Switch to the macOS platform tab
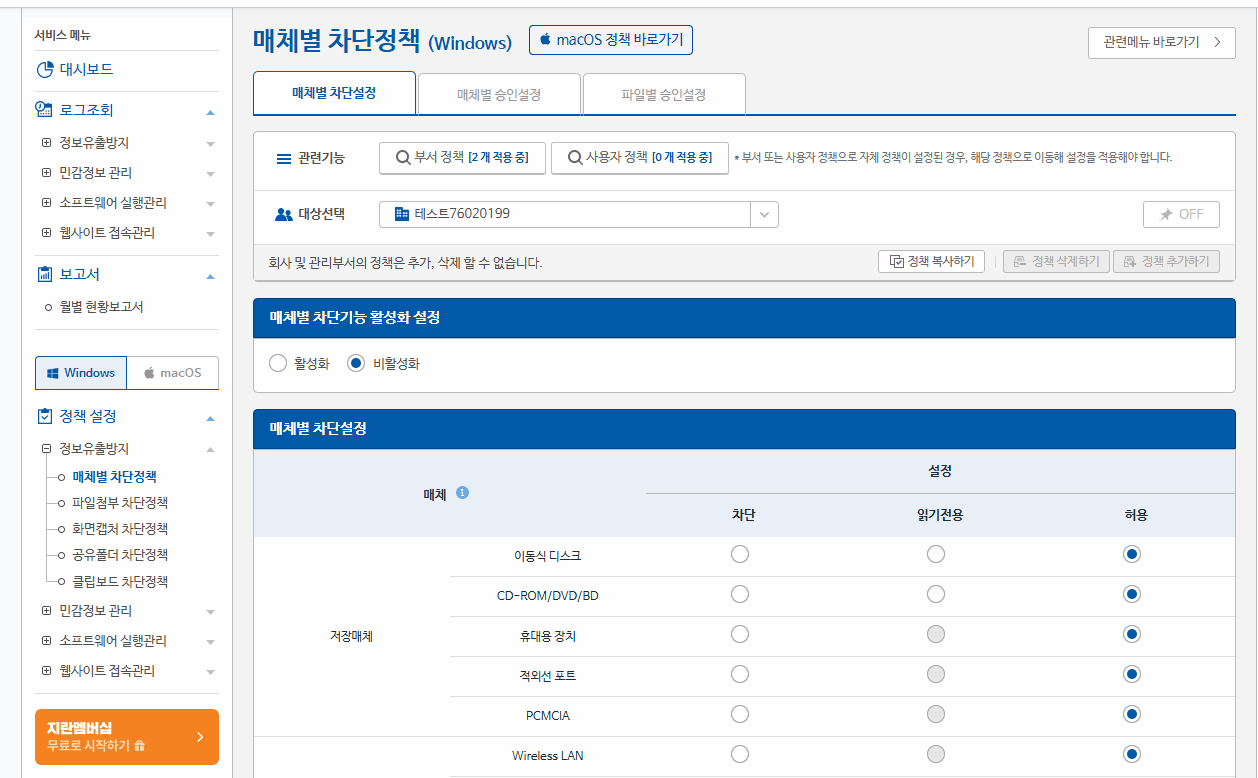 pyautogui.click(x=172, y=372)
